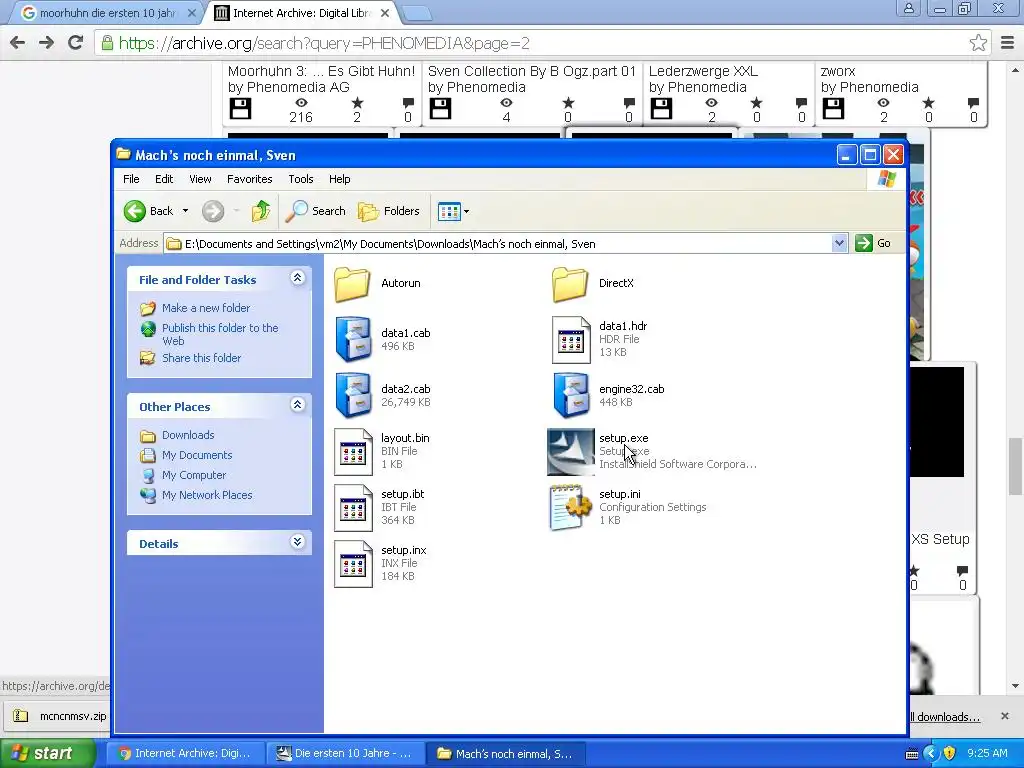Expand the Details panel
The width and height of the screenshot is (1024, 768).
pyautogui.click(x=297, y=542)
